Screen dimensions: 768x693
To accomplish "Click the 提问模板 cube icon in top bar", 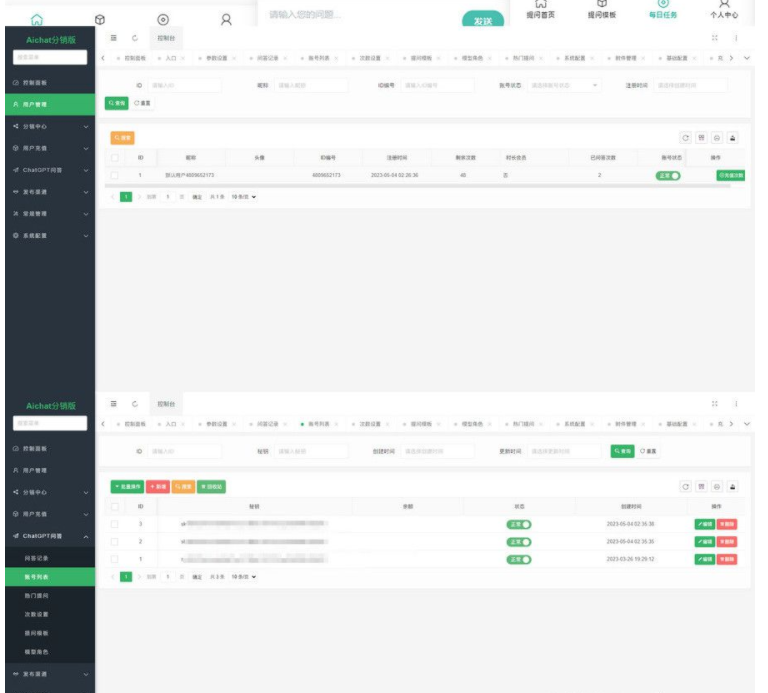I will pos(601,9).
